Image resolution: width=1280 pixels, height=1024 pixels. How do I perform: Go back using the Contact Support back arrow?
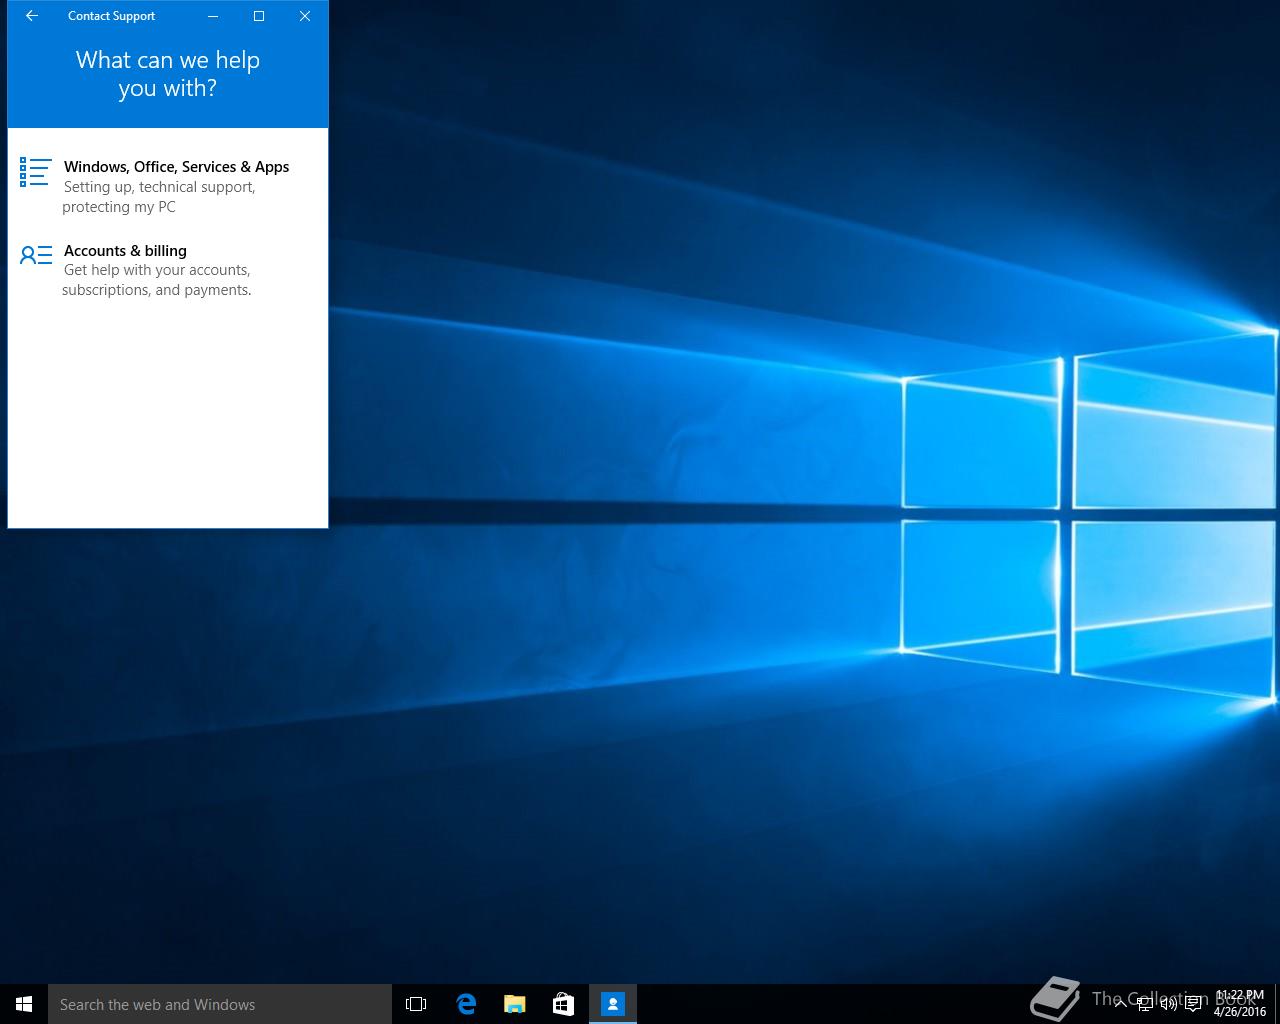coord(31,16)
